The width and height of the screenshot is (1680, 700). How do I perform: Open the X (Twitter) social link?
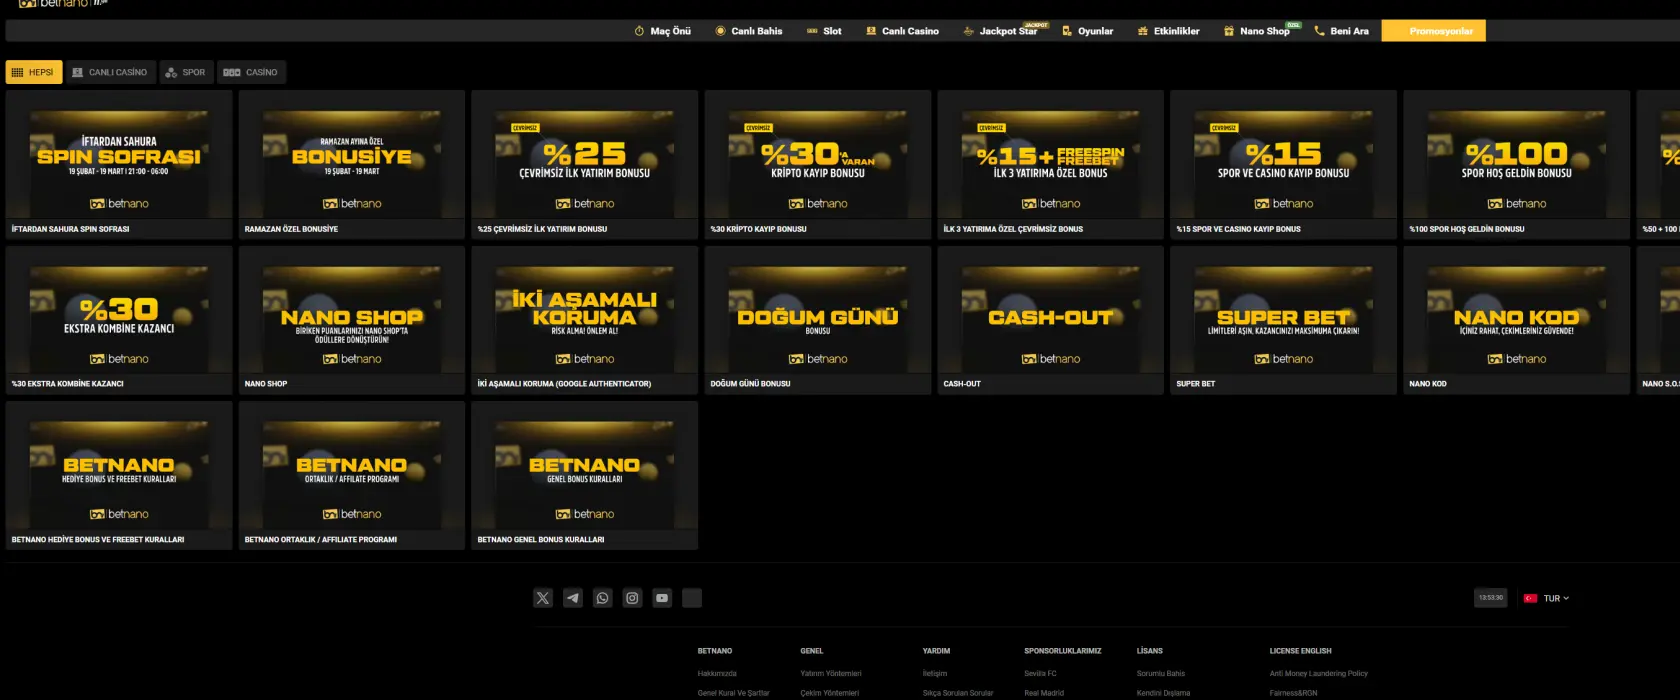[543, 598]
